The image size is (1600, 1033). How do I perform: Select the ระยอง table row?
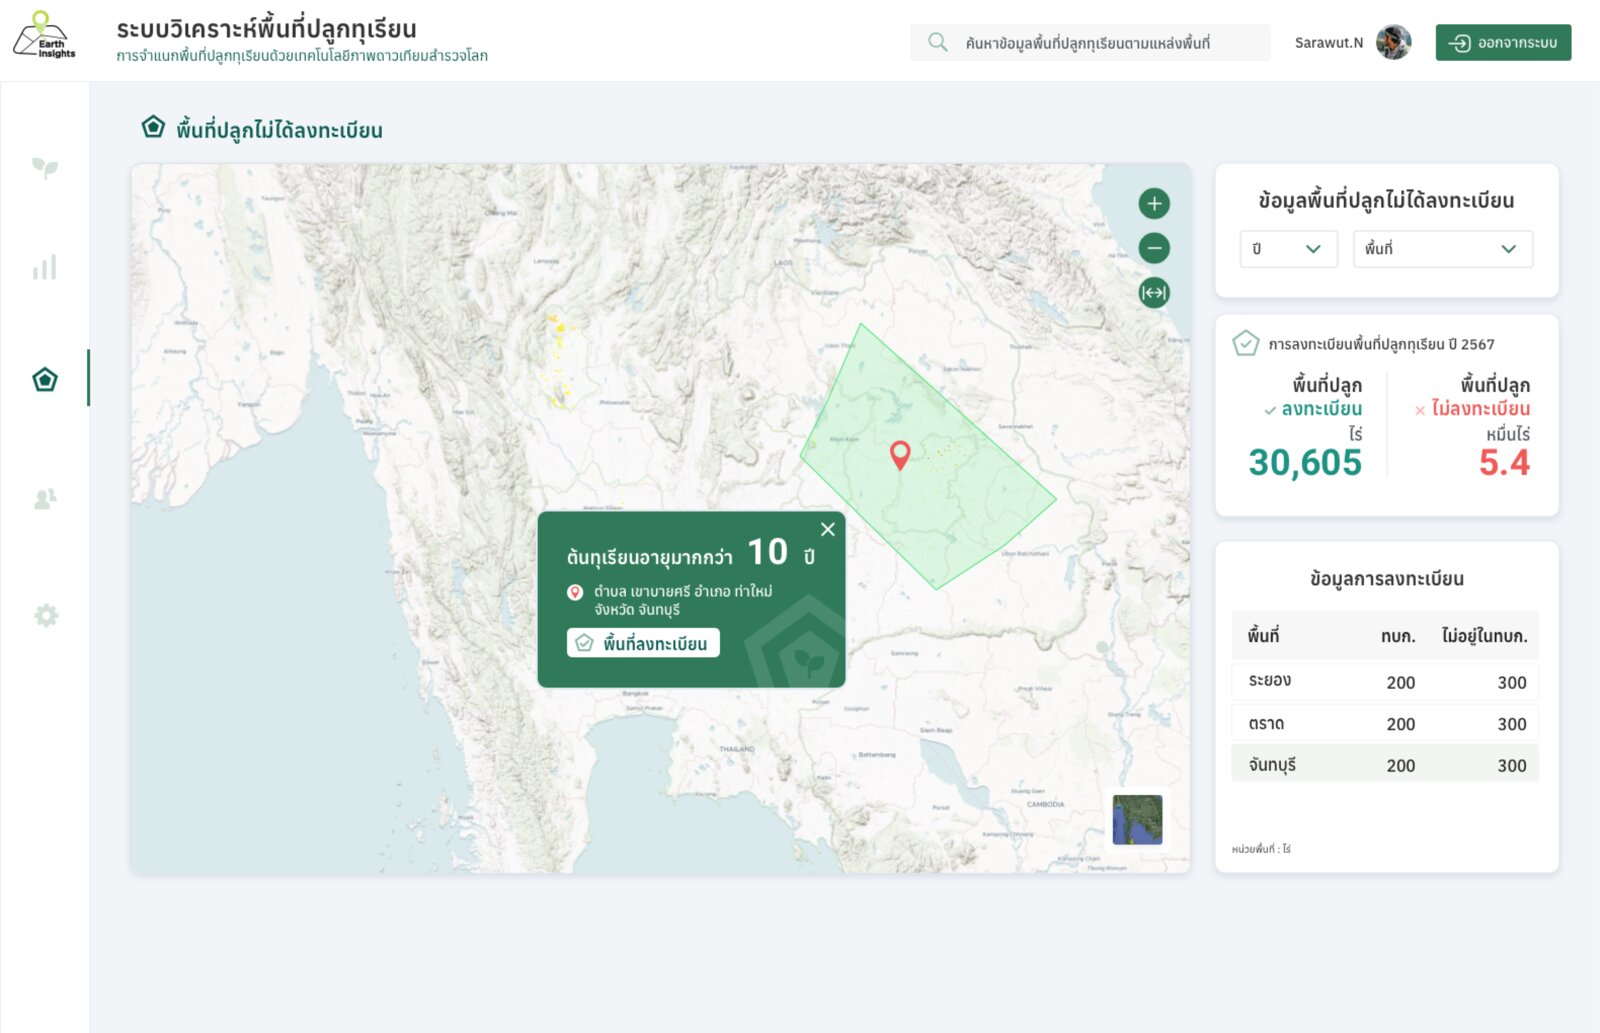point(1385,682)
